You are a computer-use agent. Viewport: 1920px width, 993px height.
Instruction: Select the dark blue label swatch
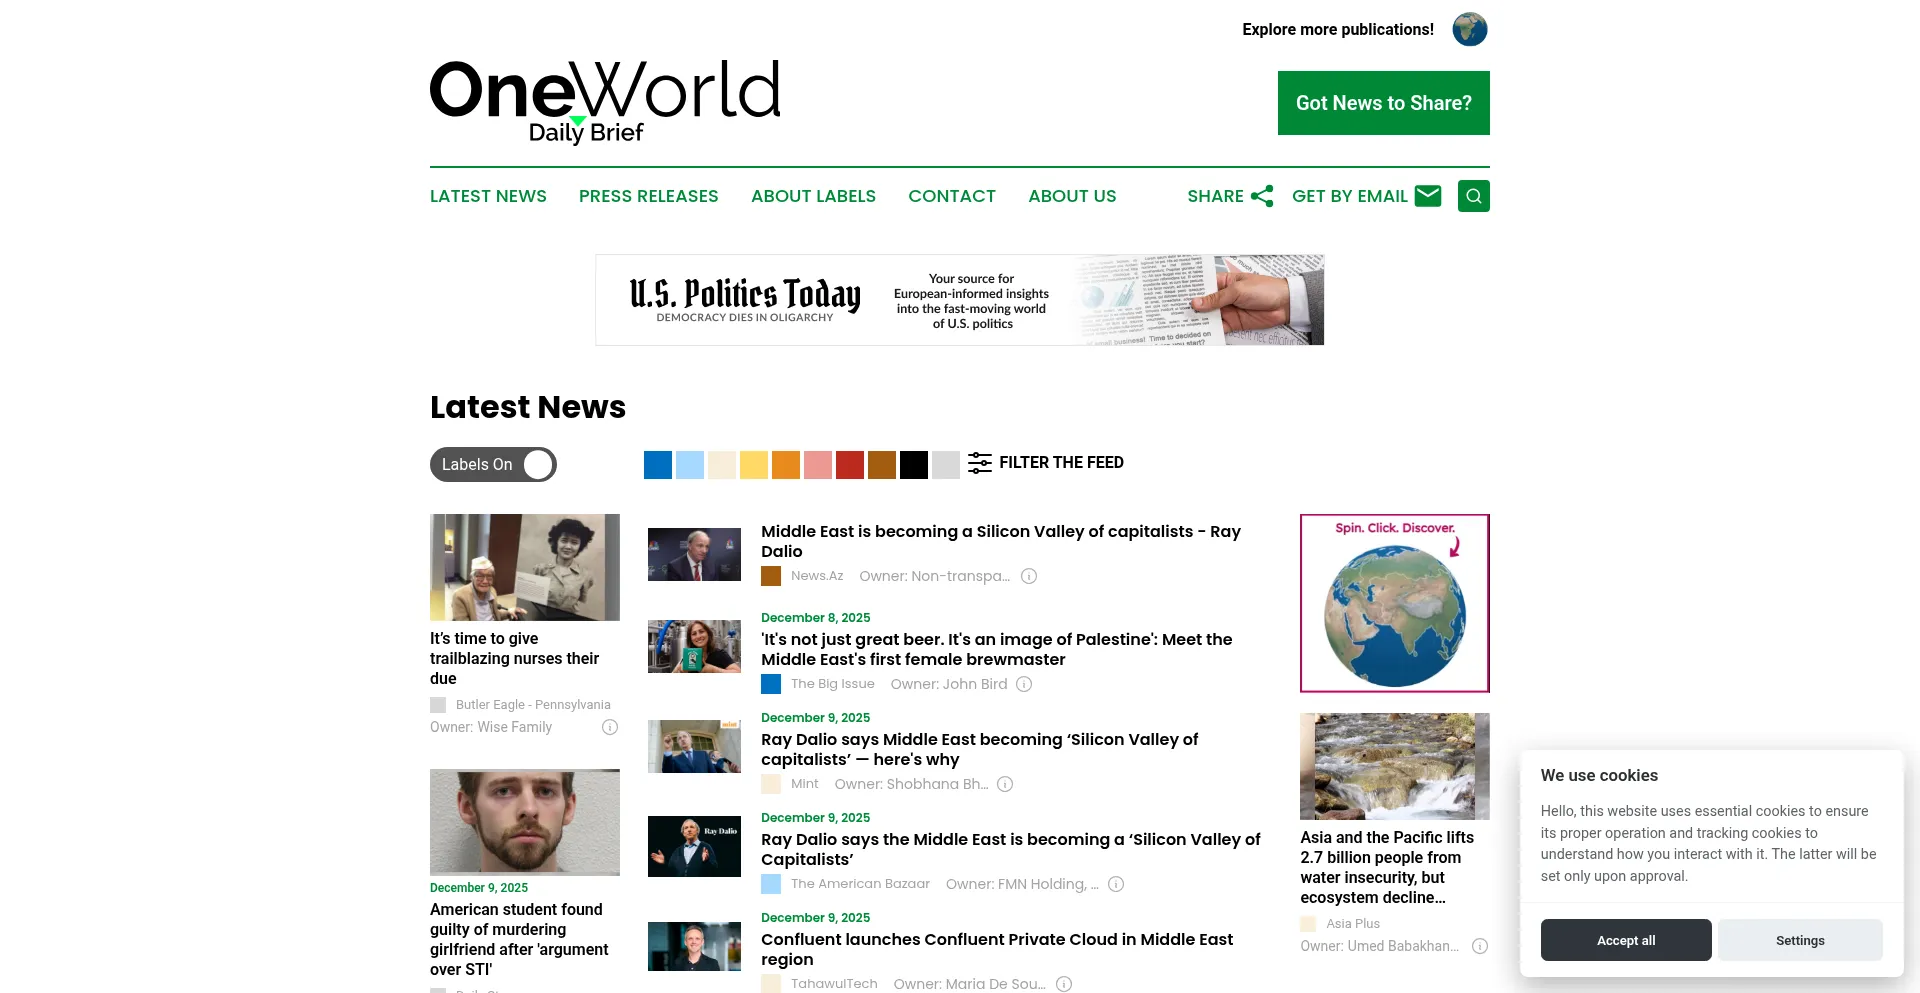tap(658, 465)
